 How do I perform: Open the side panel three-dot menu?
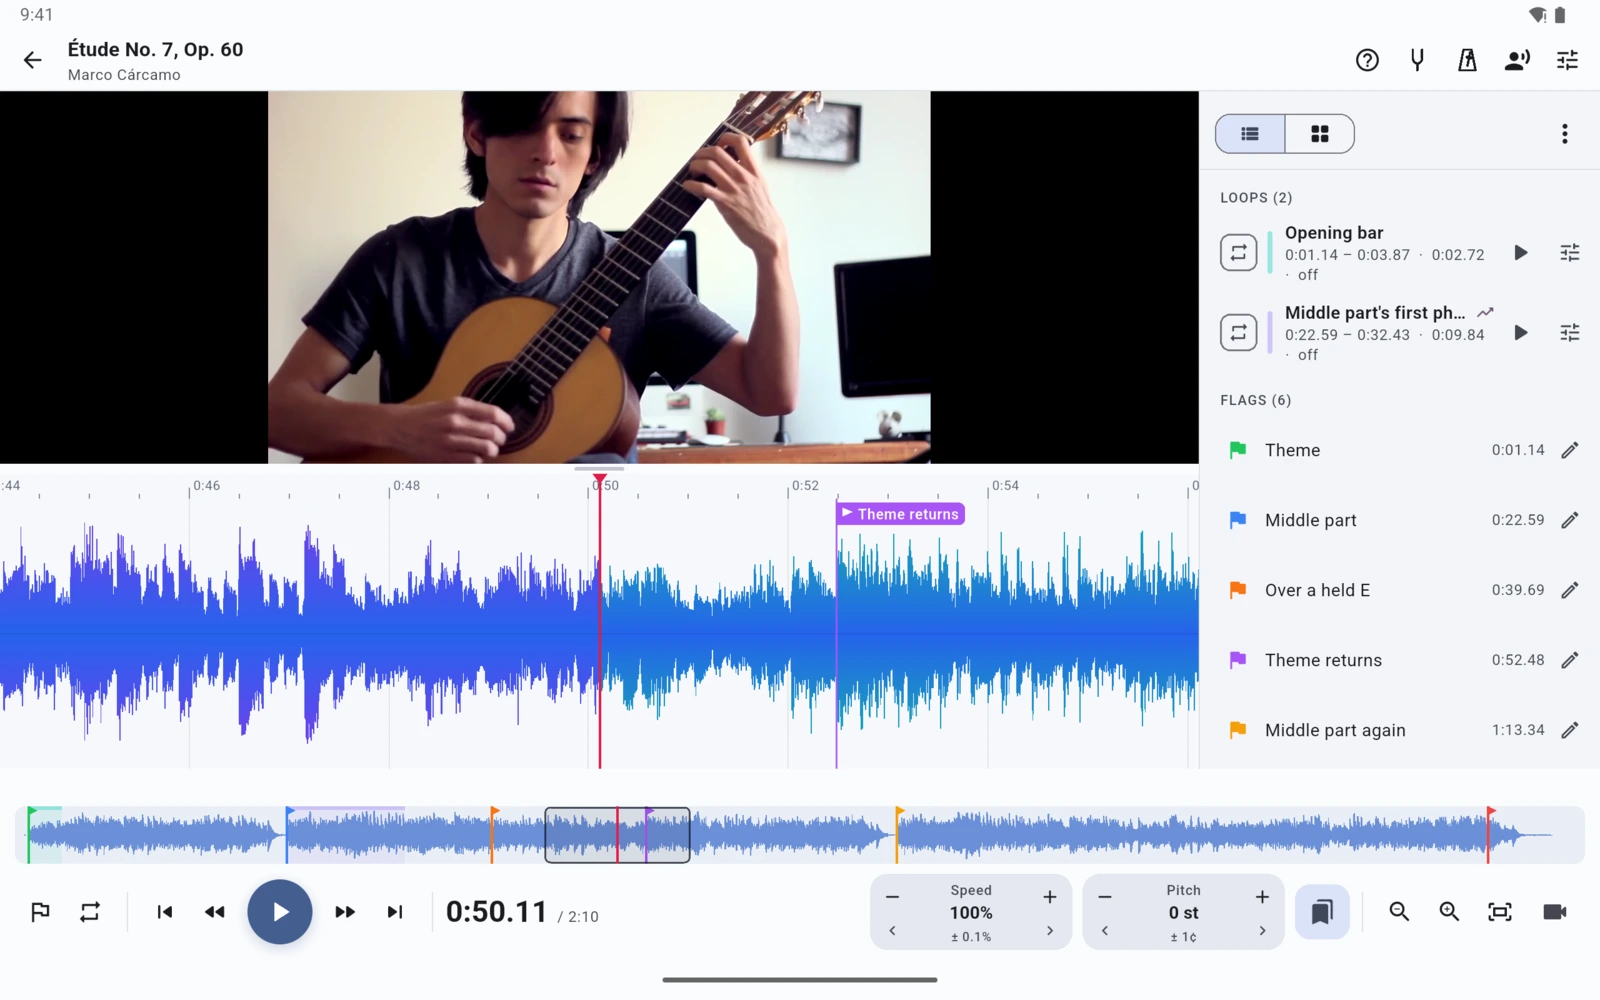tap(1565, 134)
